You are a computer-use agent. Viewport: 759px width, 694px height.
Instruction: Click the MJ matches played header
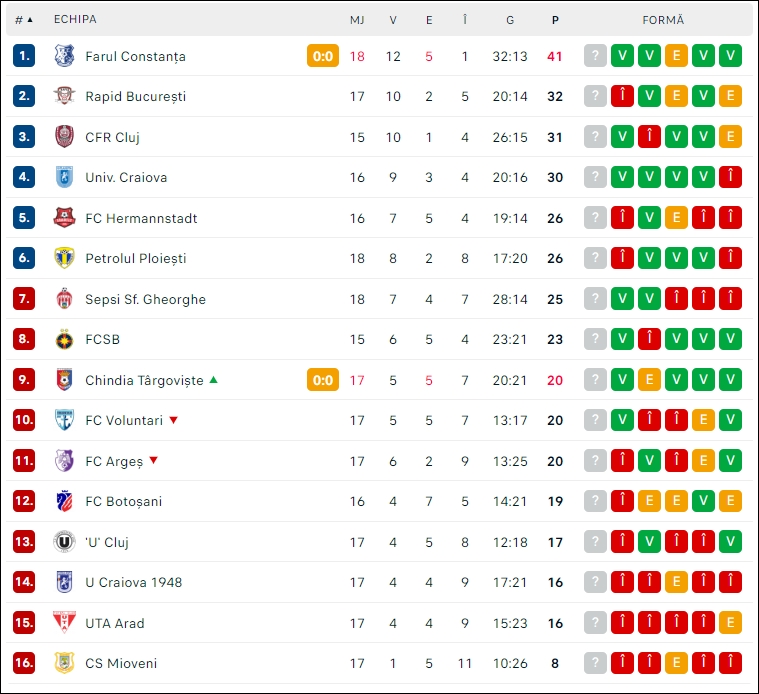click(x=357, y=20)
